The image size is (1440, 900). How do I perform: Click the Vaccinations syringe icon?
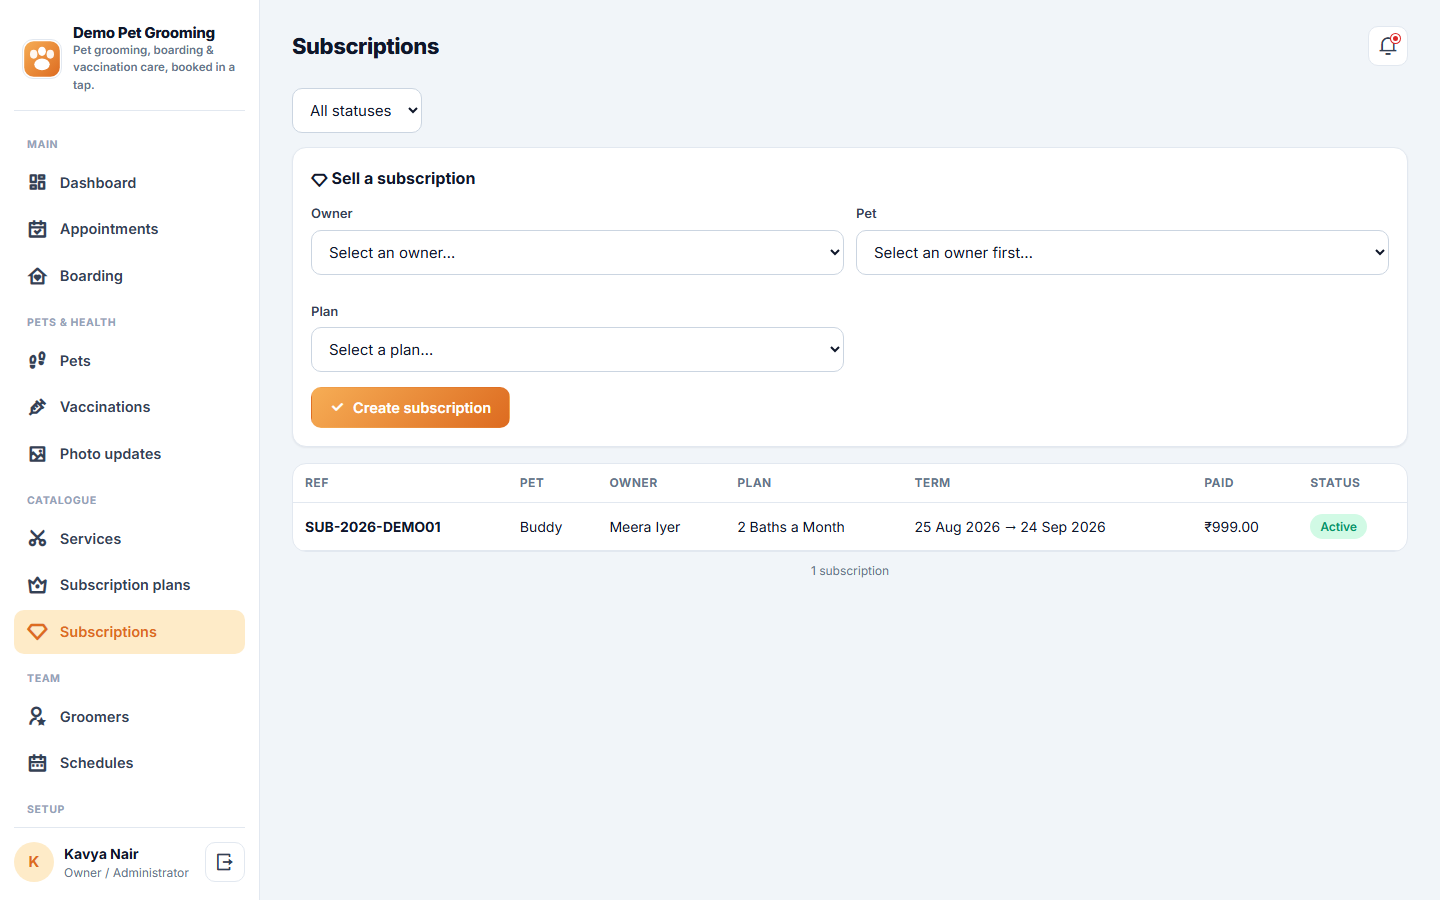pos(38,407)
